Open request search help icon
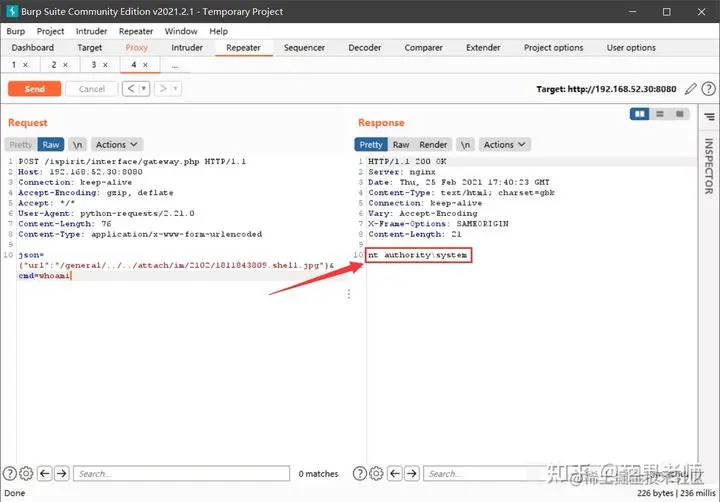Image resolution: width=720 pixels, height=502 pixels. pyautogui.click(x=10, y=473)
